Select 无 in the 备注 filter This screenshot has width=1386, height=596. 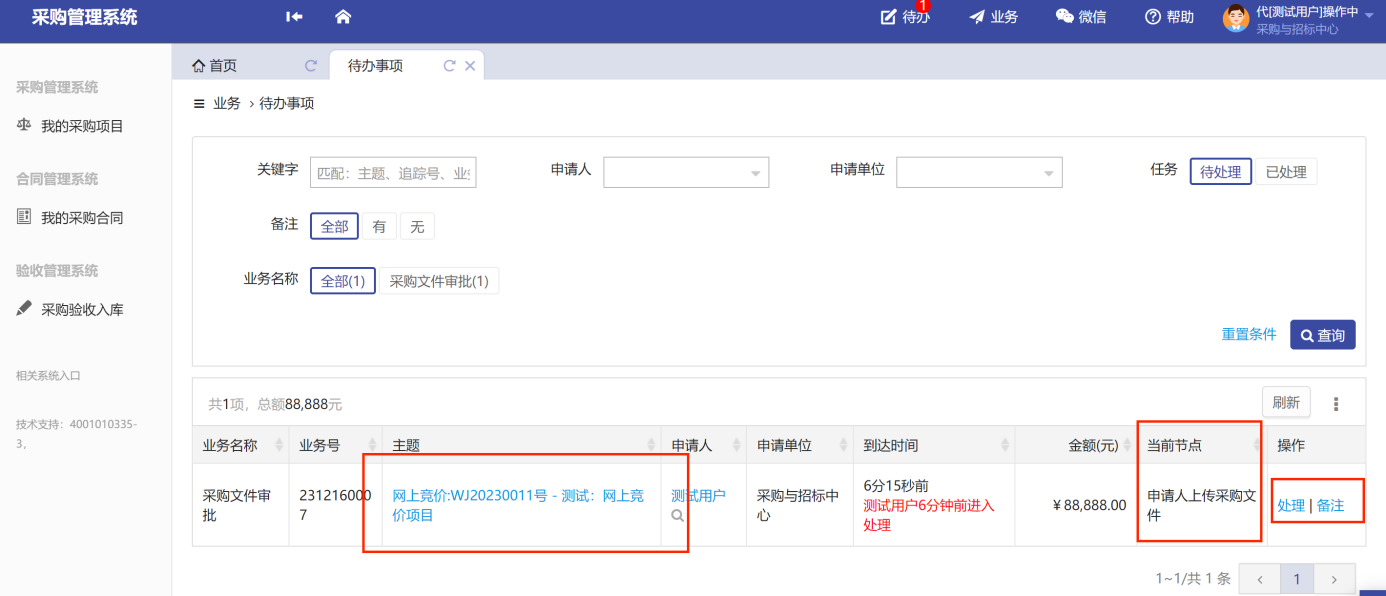click(417, 227)
